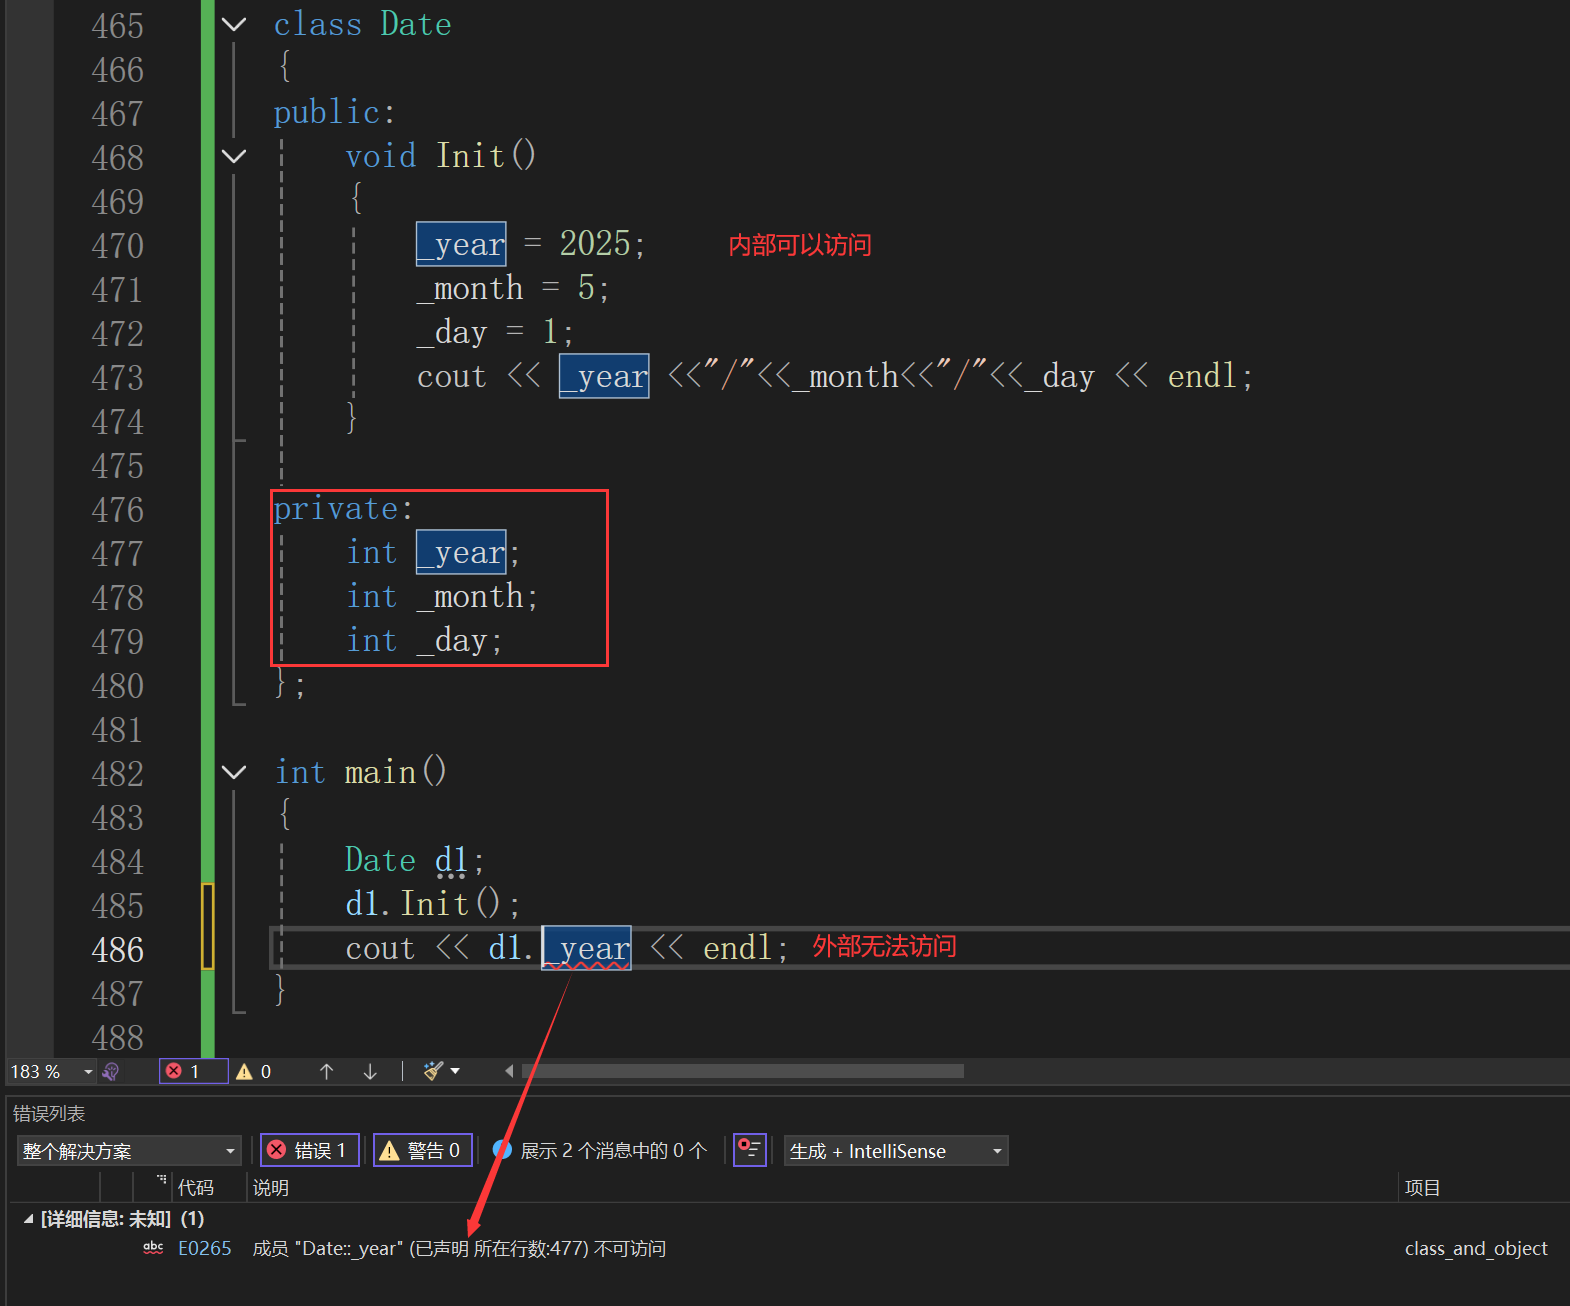
Task: Go to next issue with down arrow
Action: tap(370, 1072)
